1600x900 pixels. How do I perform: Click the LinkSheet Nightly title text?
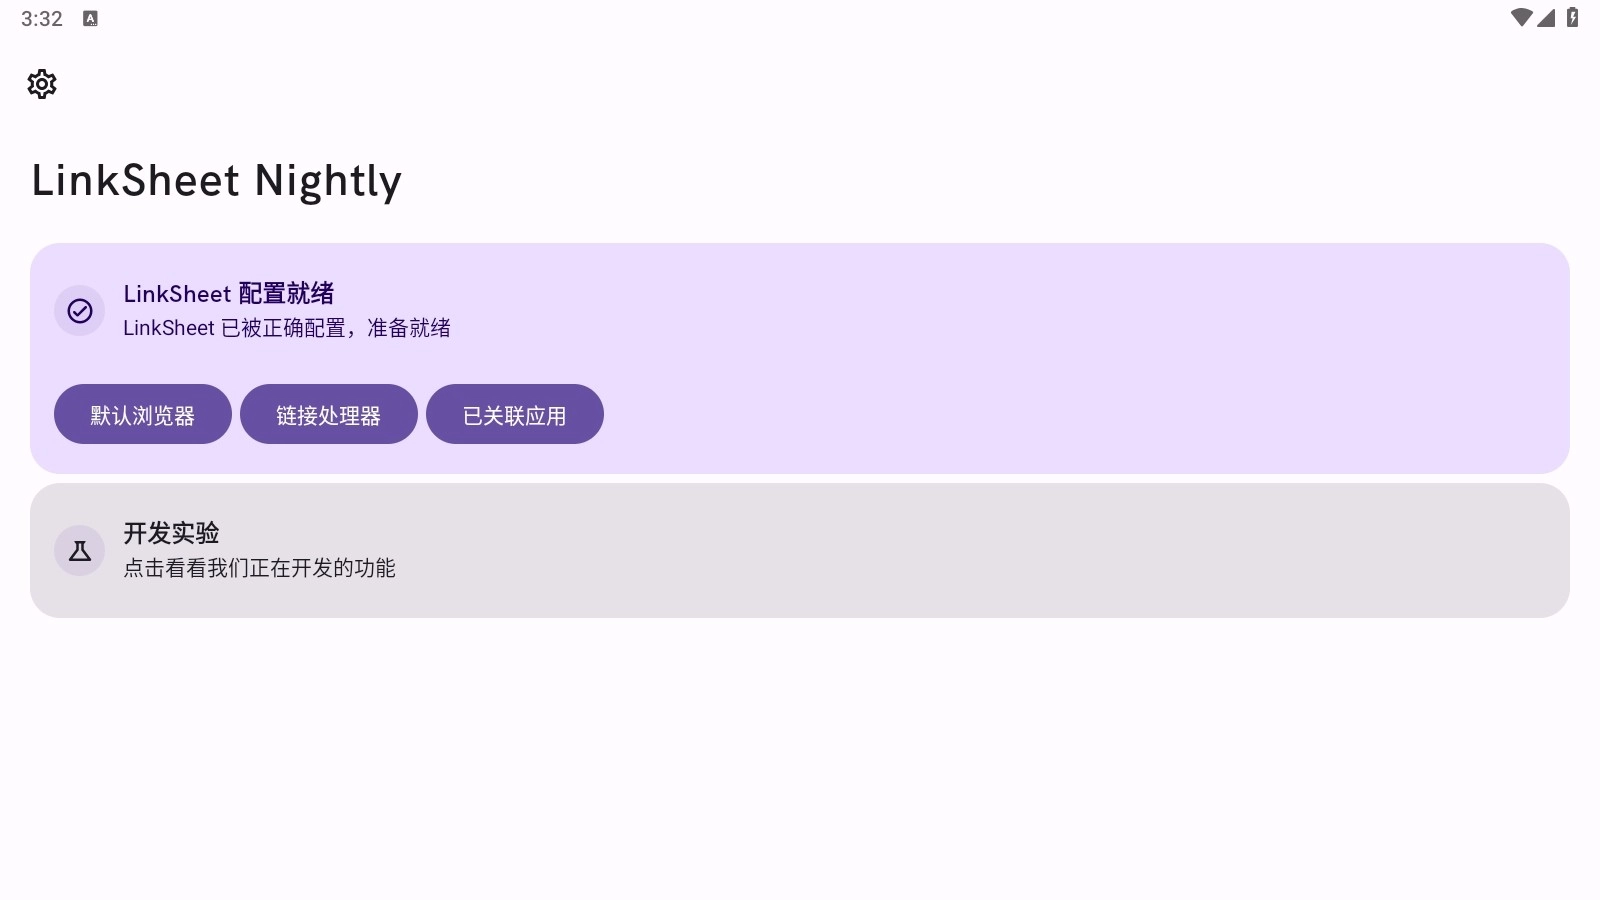(217, 181)
